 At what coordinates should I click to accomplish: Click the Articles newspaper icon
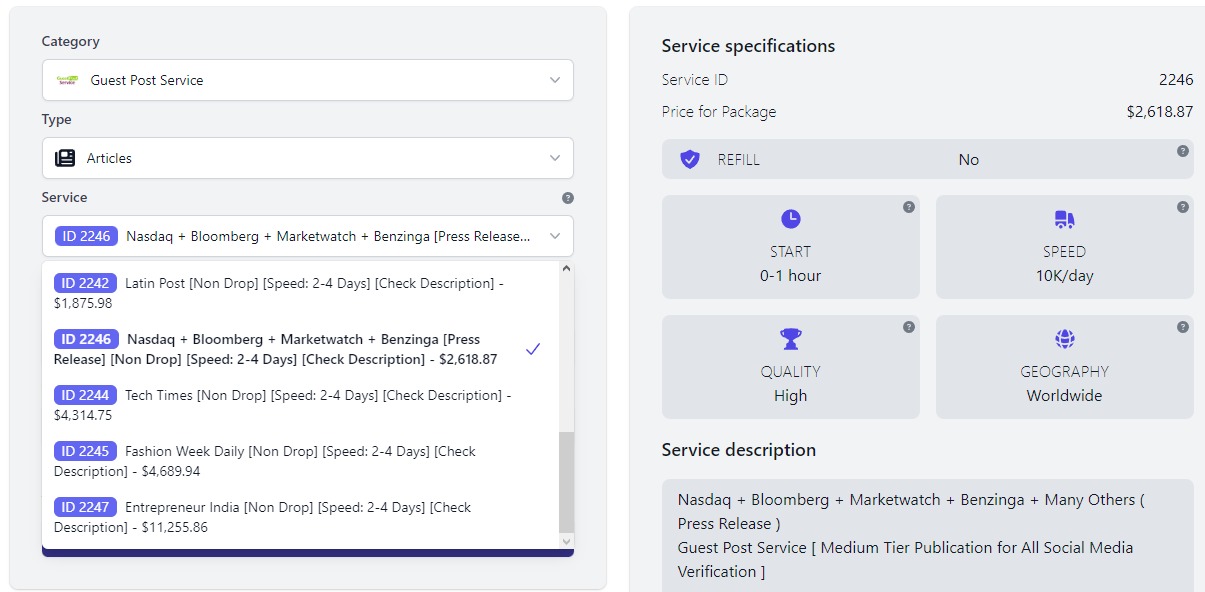[65, 158]
